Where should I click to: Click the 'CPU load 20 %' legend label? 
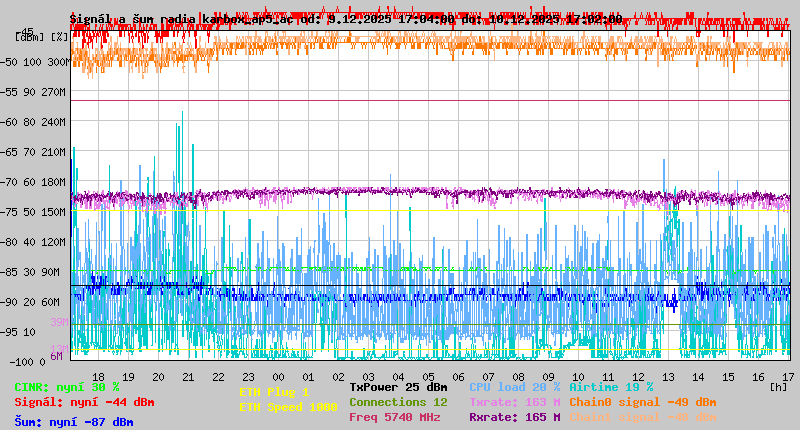click(515, 388)
